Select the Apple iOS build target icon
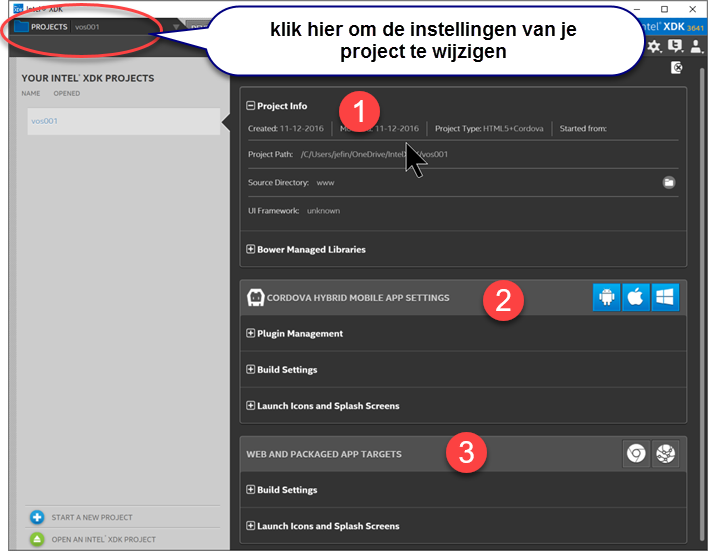 (636, 297)
